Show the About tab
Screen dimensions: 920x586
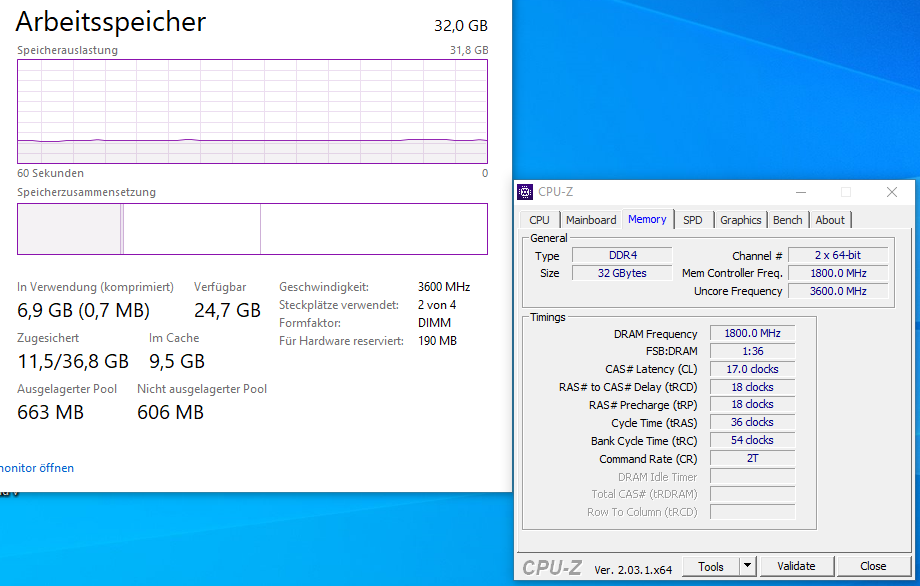pos(830,220)
